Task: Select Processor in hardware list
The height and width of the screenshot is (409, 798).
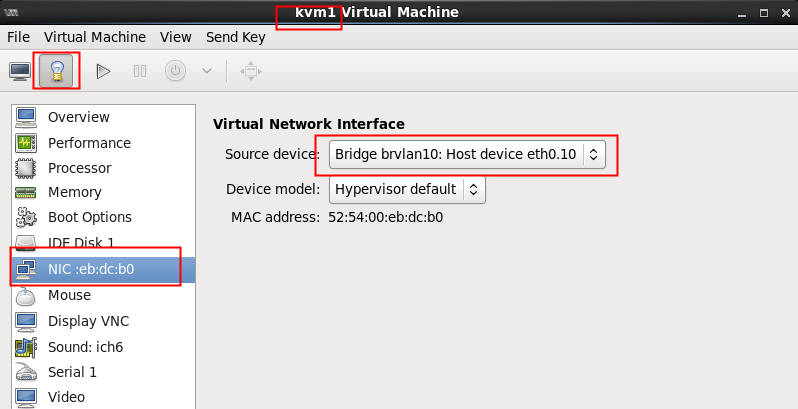Action: click(x=103, y=168)
